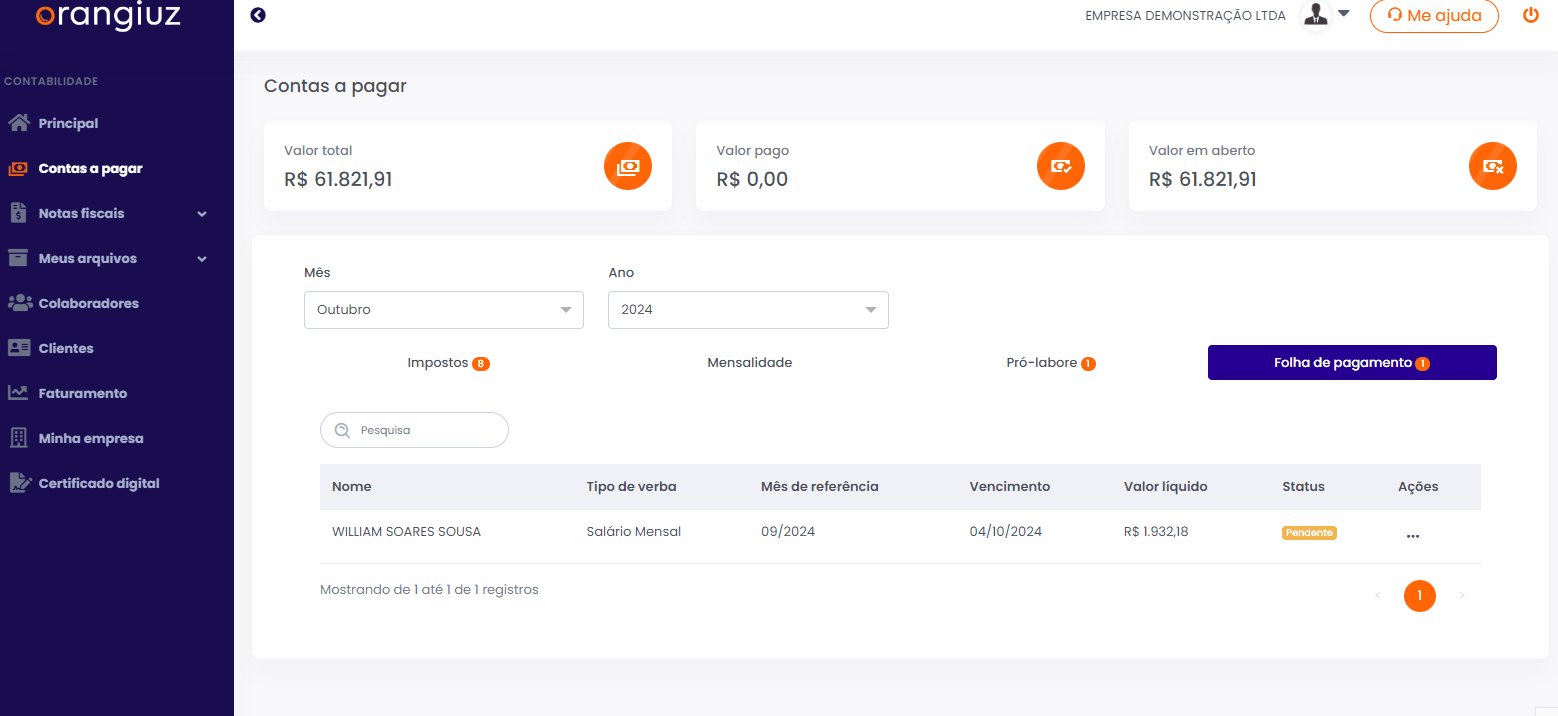Switch to the Mensalidade tab

click(750, 363)
